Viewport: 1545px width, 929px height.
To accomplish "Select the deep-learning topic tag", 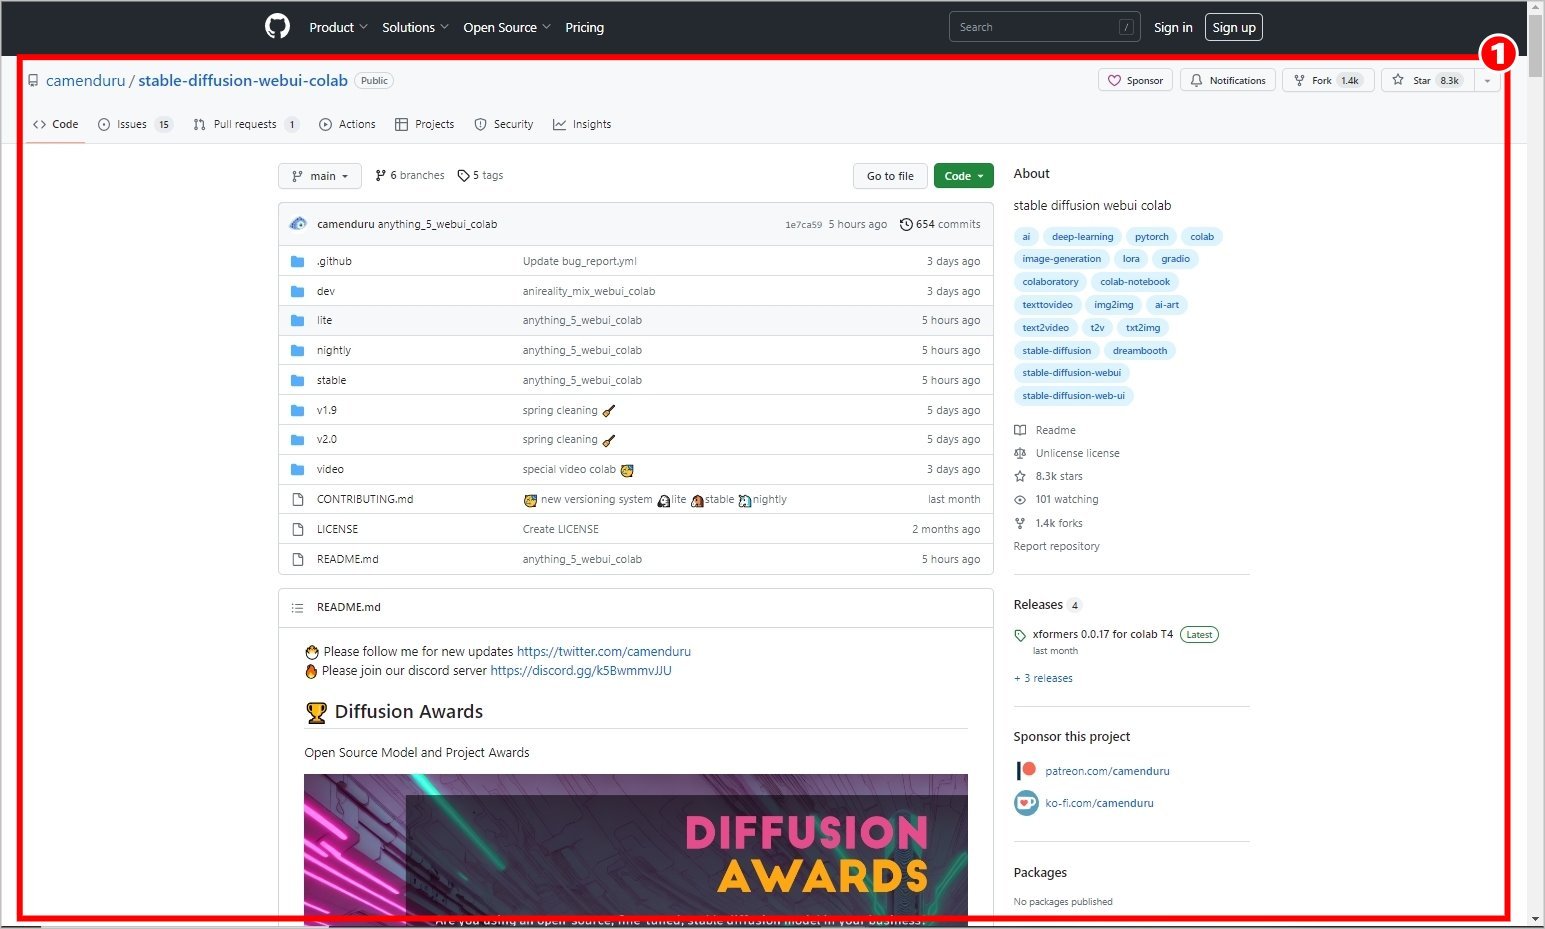I will (1082, 237).
